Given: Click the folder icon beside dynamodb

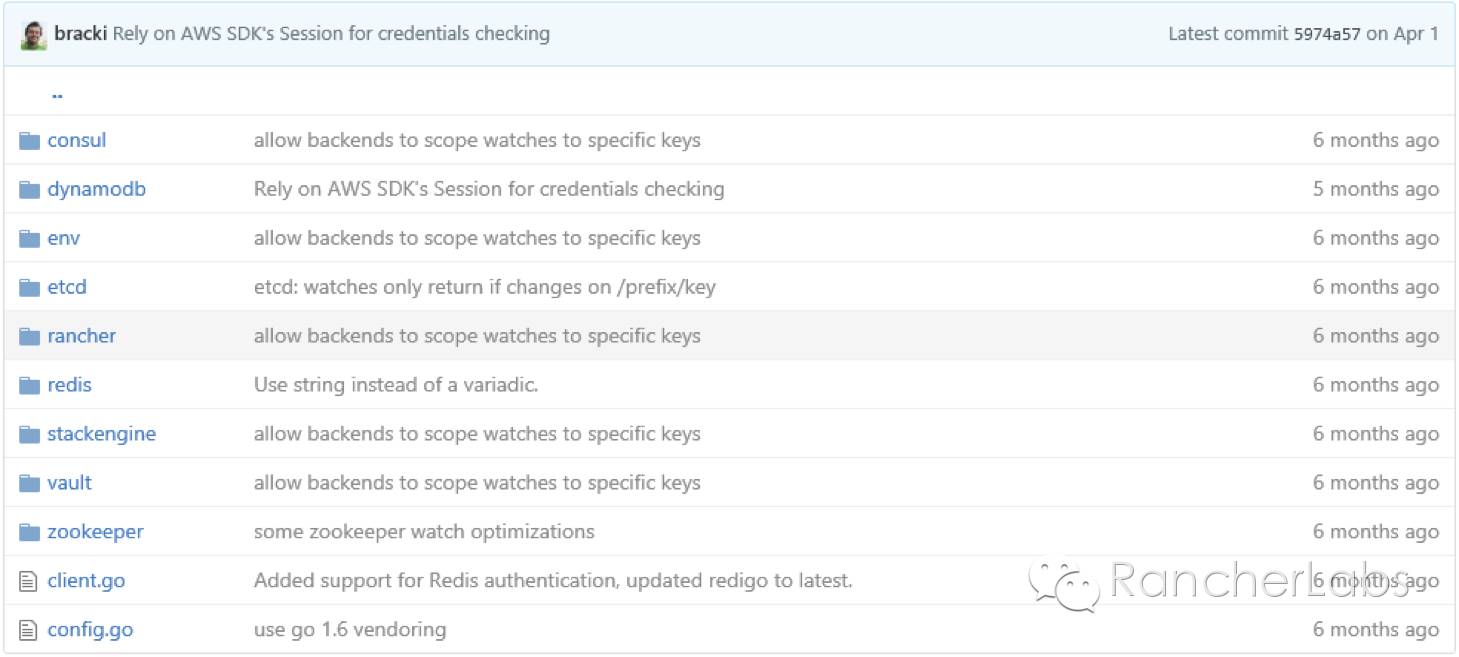Looking at the screenshot, I should click(x=29, y=190).
